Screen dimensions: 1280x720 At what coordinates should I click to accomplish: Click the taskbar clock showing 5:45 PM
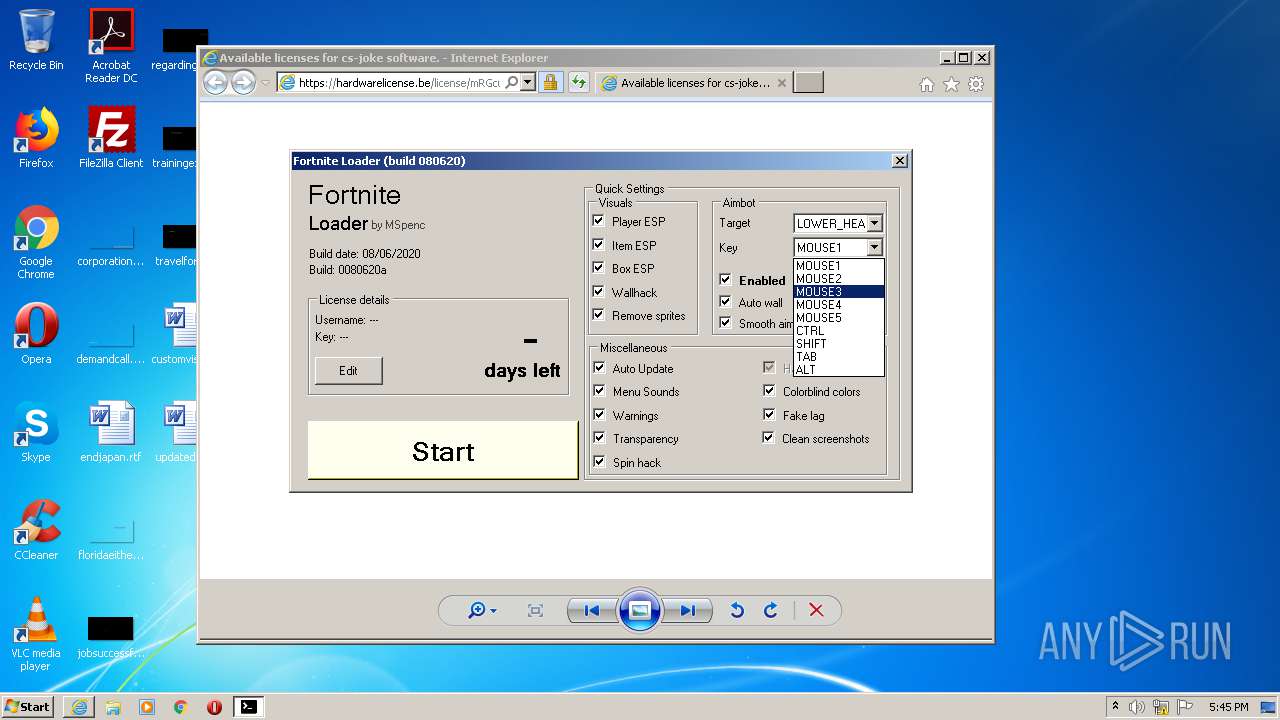[x=1228, y=707]
